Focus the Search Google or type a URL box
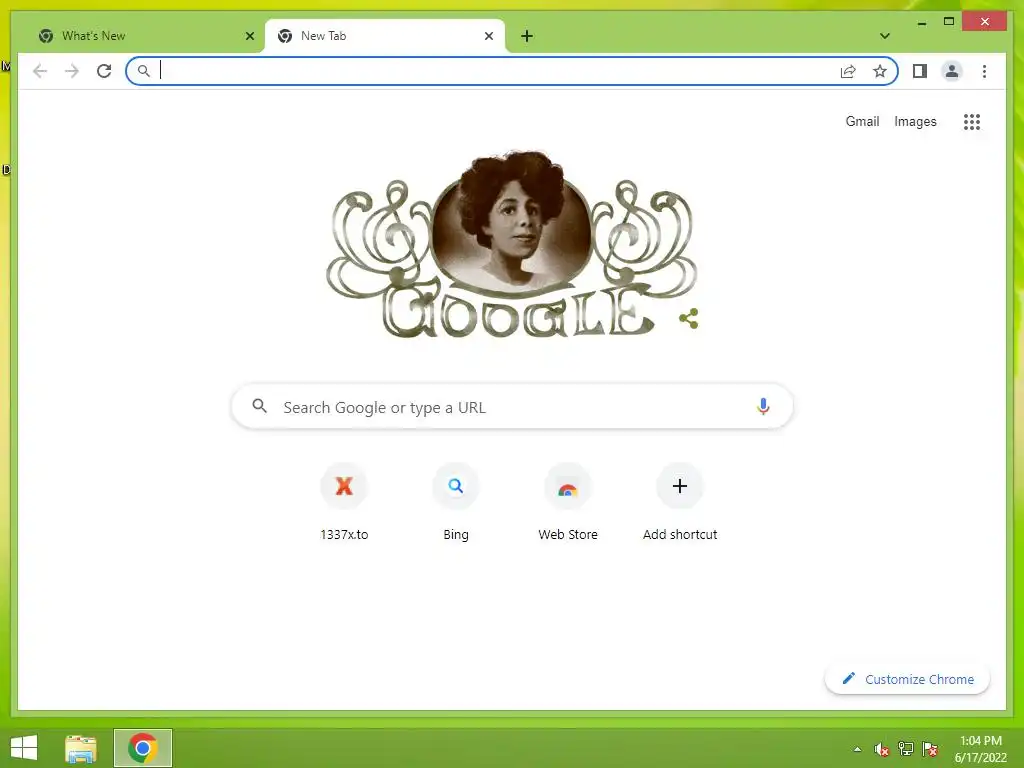1024x768 pixels. coord(512,406)
